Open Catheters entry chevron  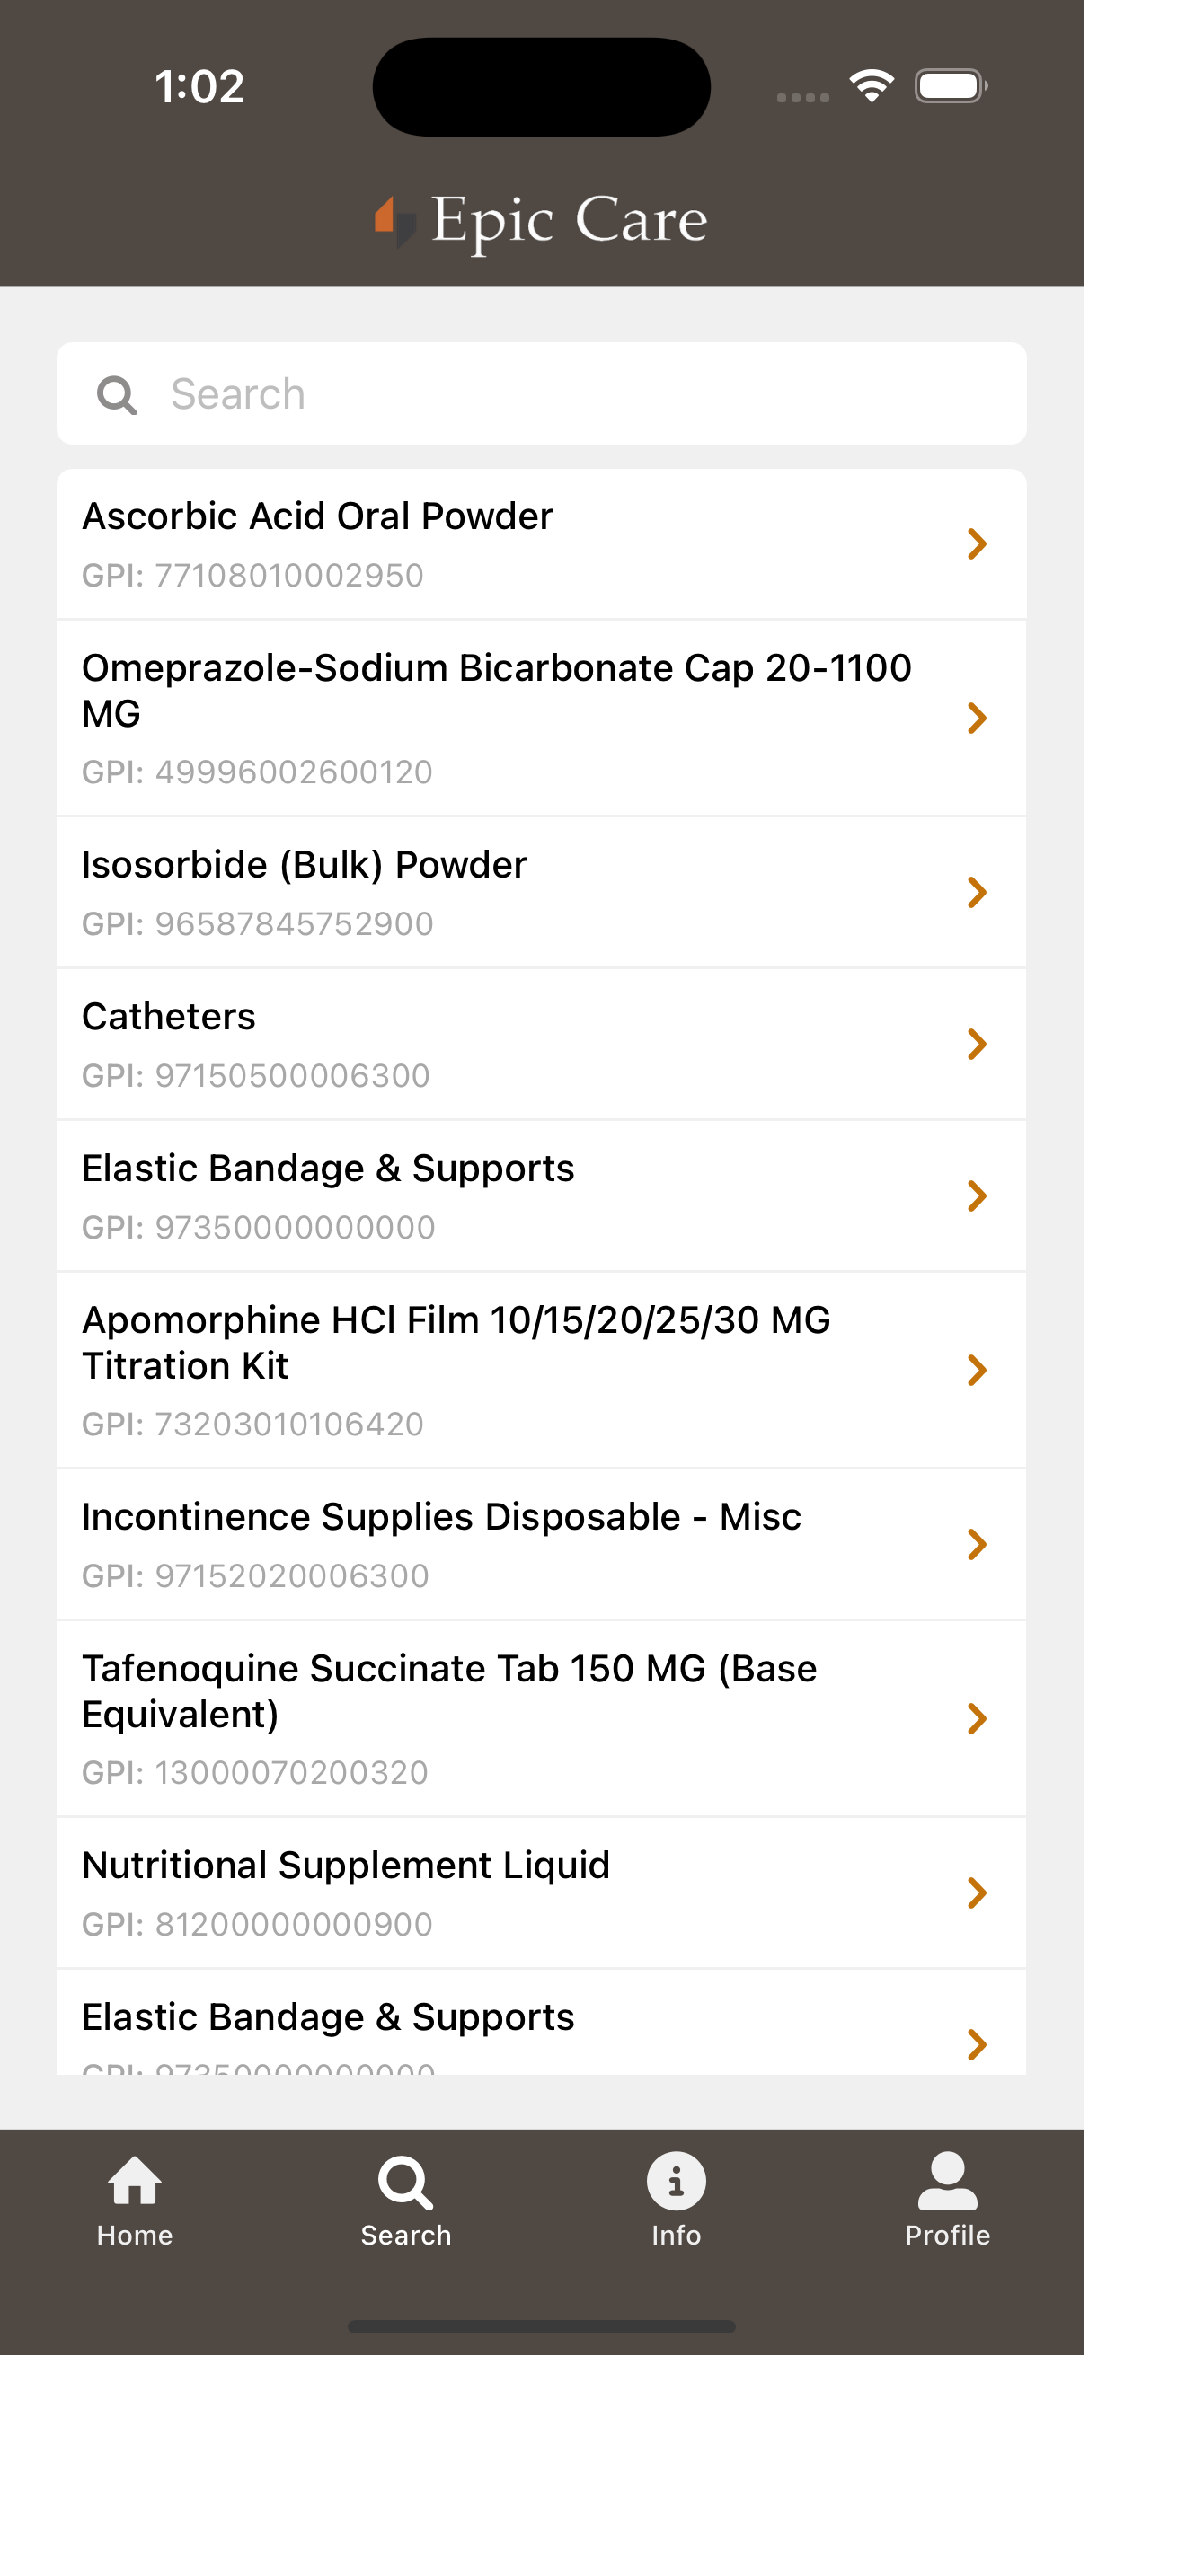[x=977, y=1044]
